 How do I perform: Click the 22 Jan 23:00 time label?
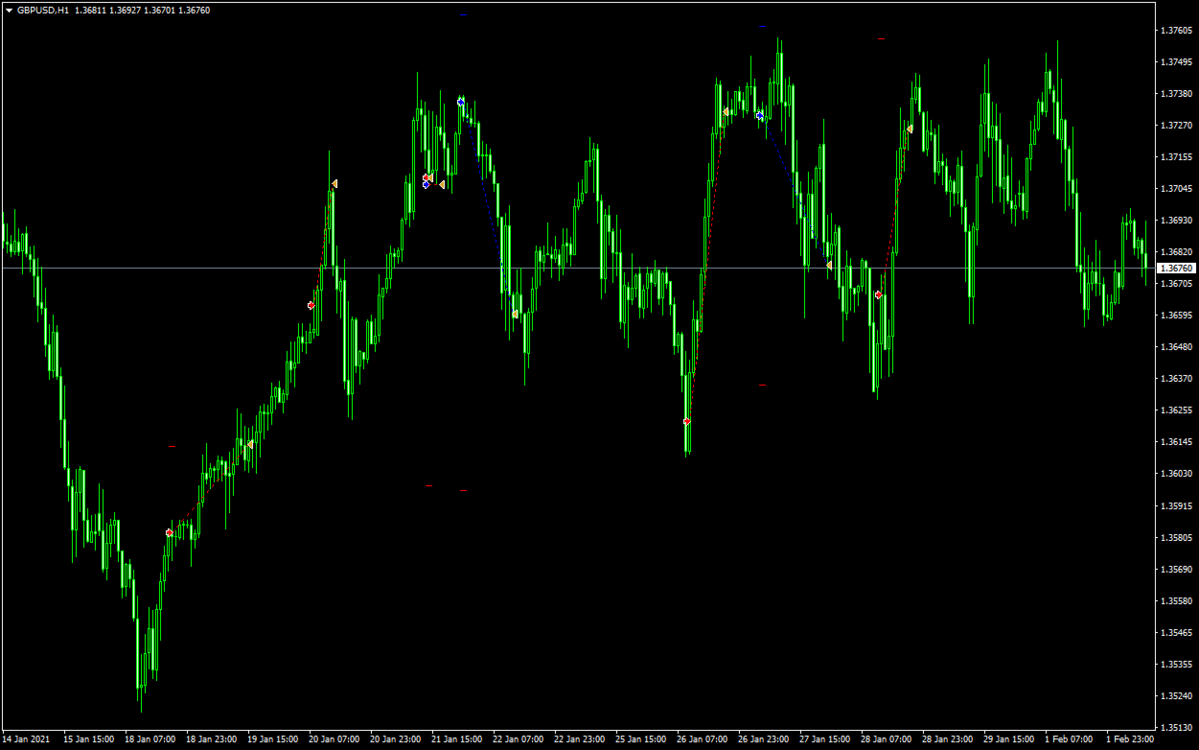click(x=579, y=739)
